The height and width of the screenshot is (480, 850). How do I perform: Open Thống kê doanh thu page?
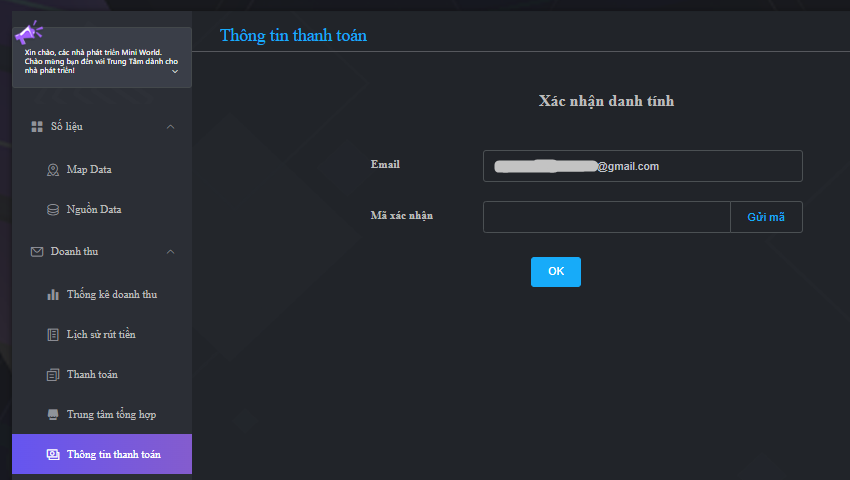click(x=111, y=294)
